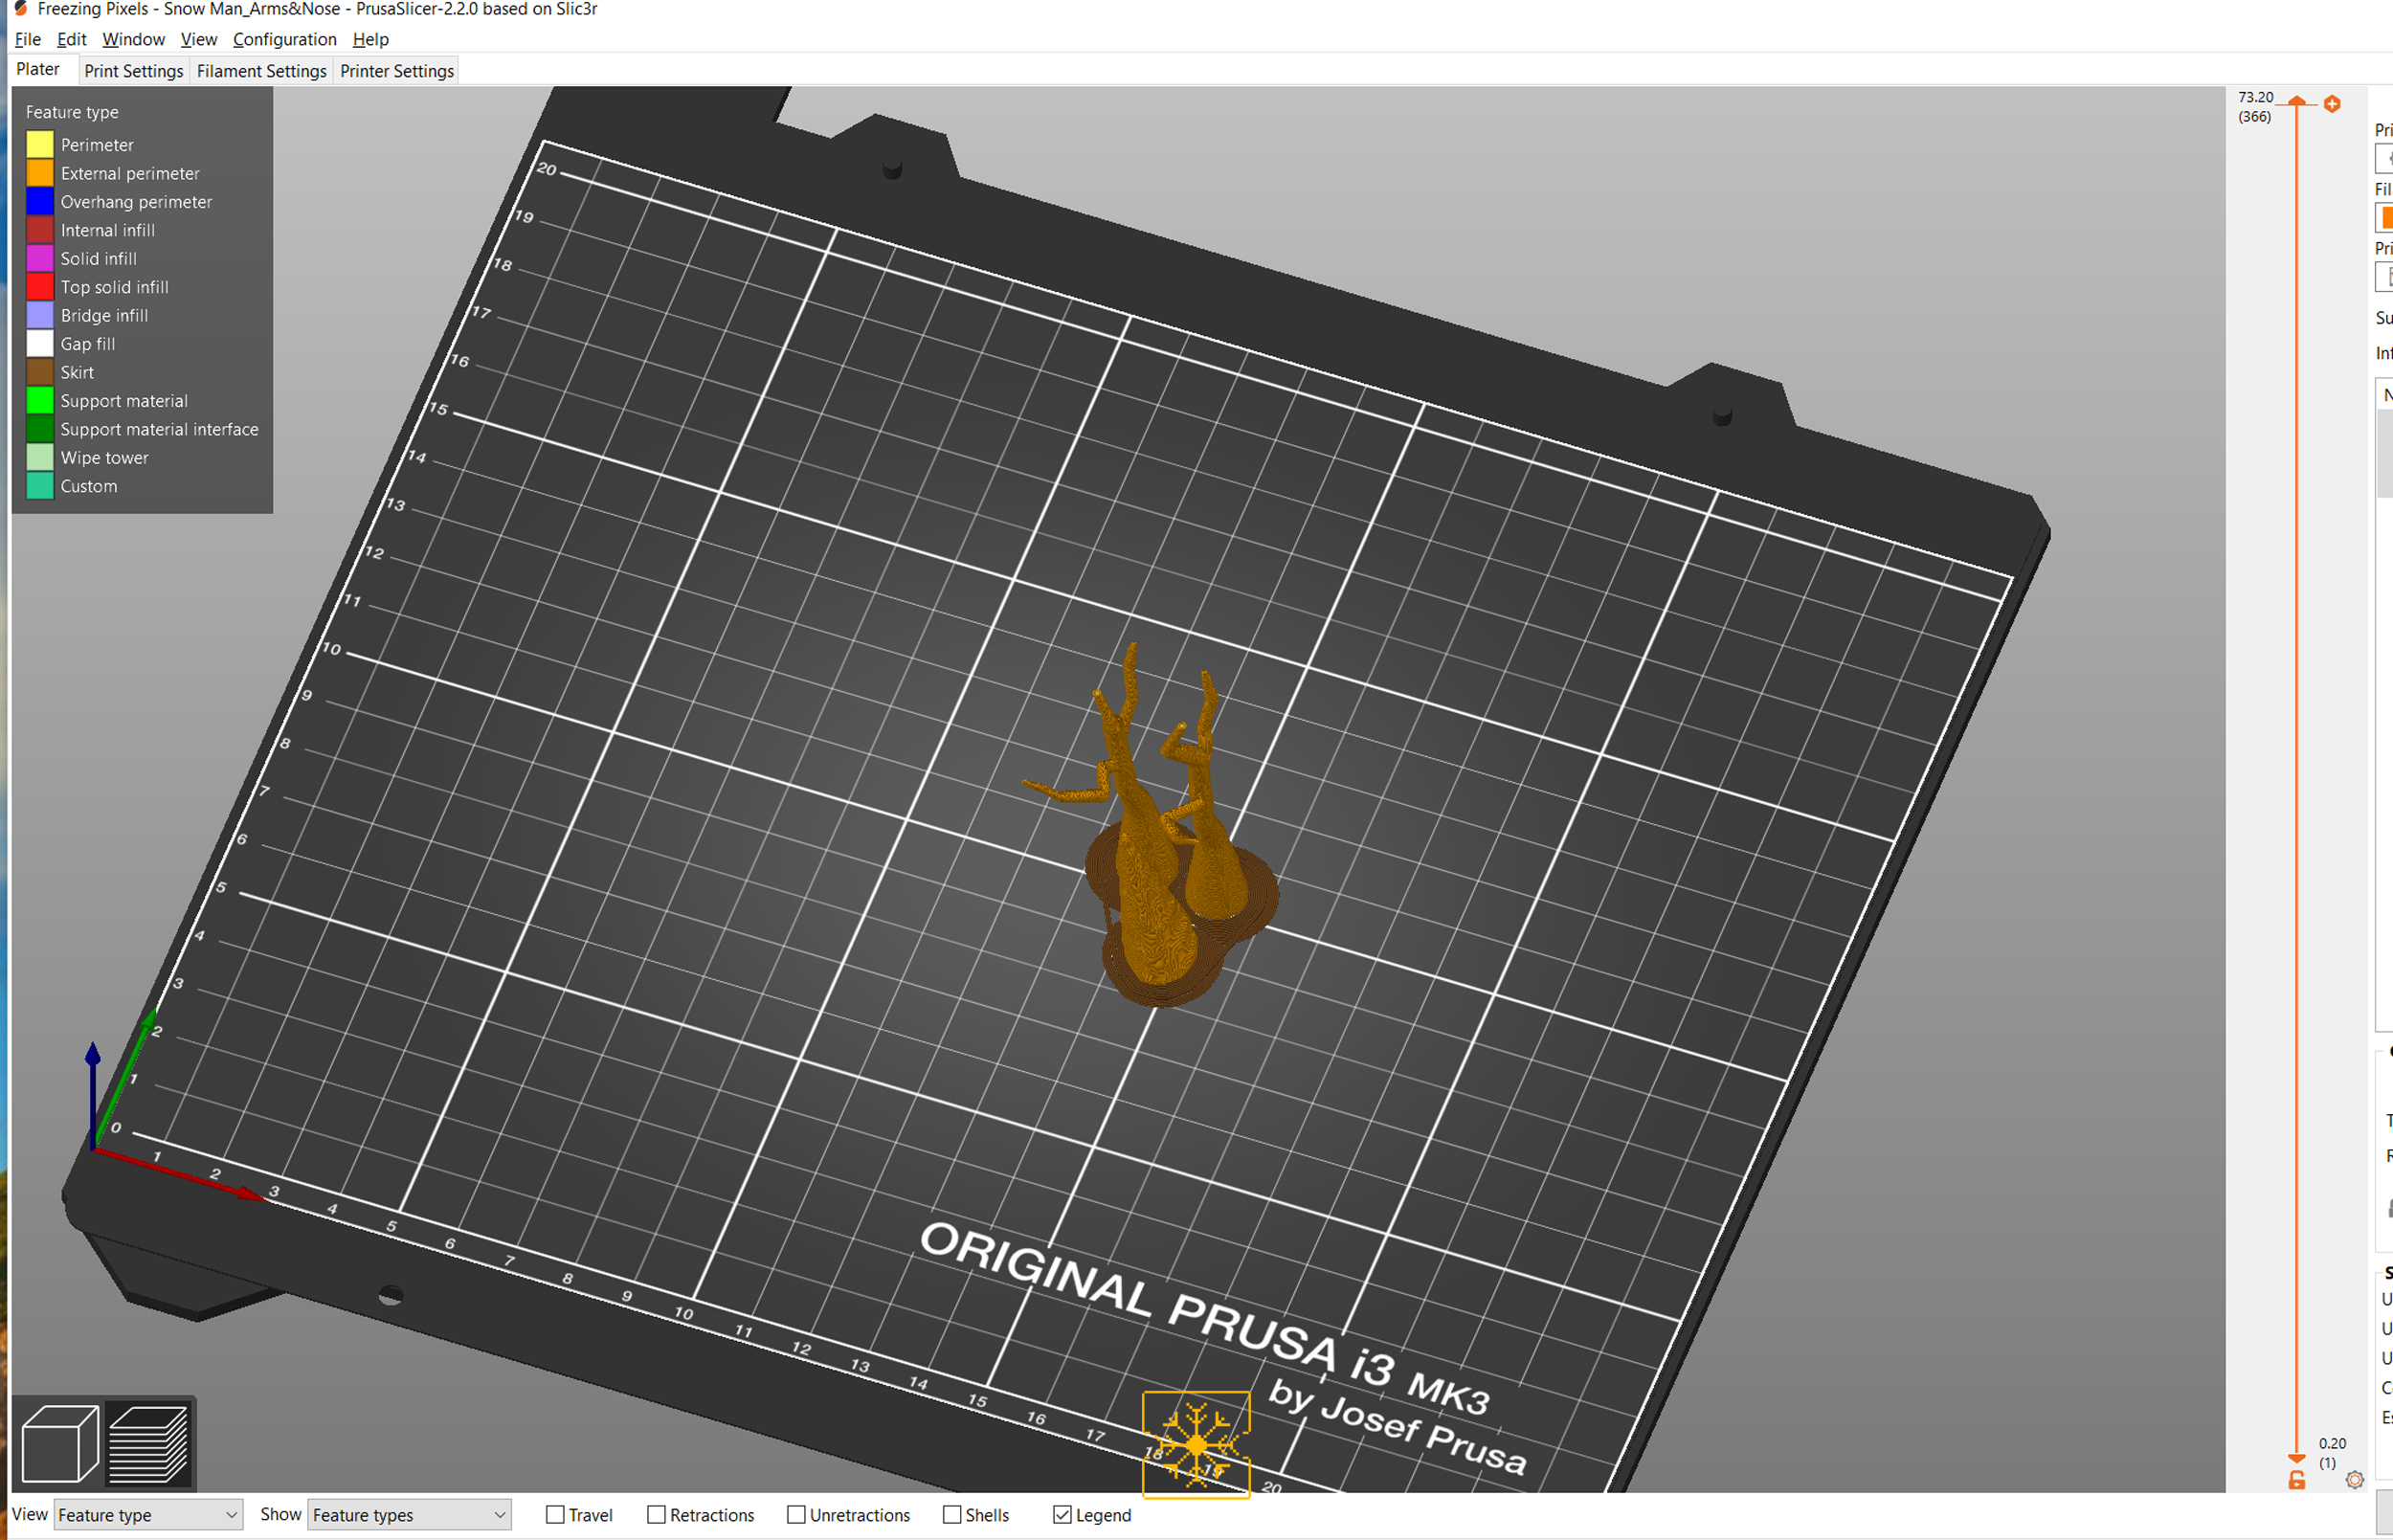
Task: Switch to the Print Settings tab
Action: (134, 71)
